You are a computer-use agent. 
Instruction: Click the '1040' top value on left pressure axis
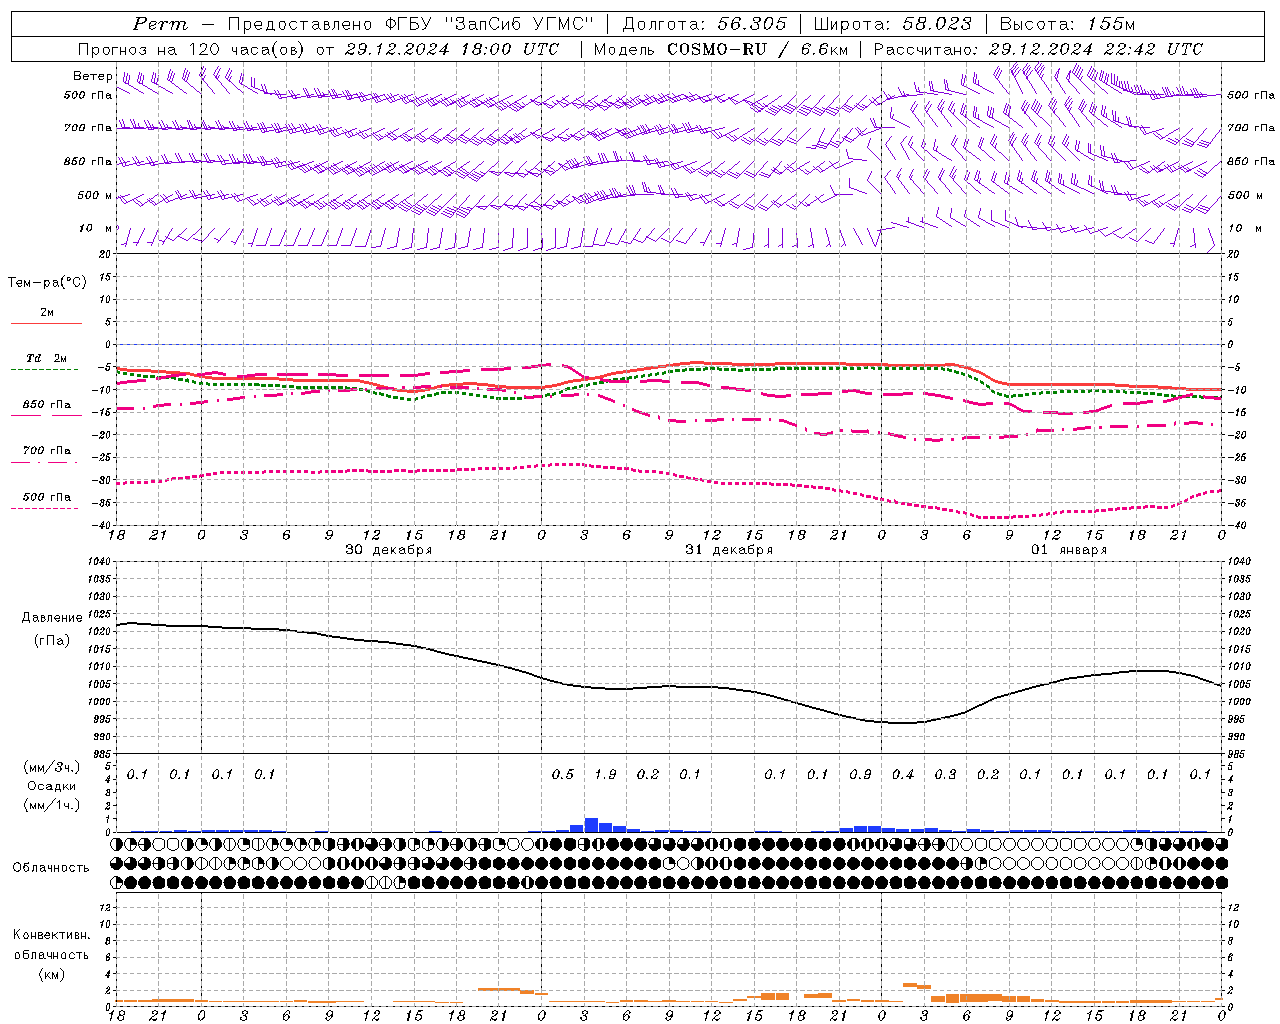(100, 562)
